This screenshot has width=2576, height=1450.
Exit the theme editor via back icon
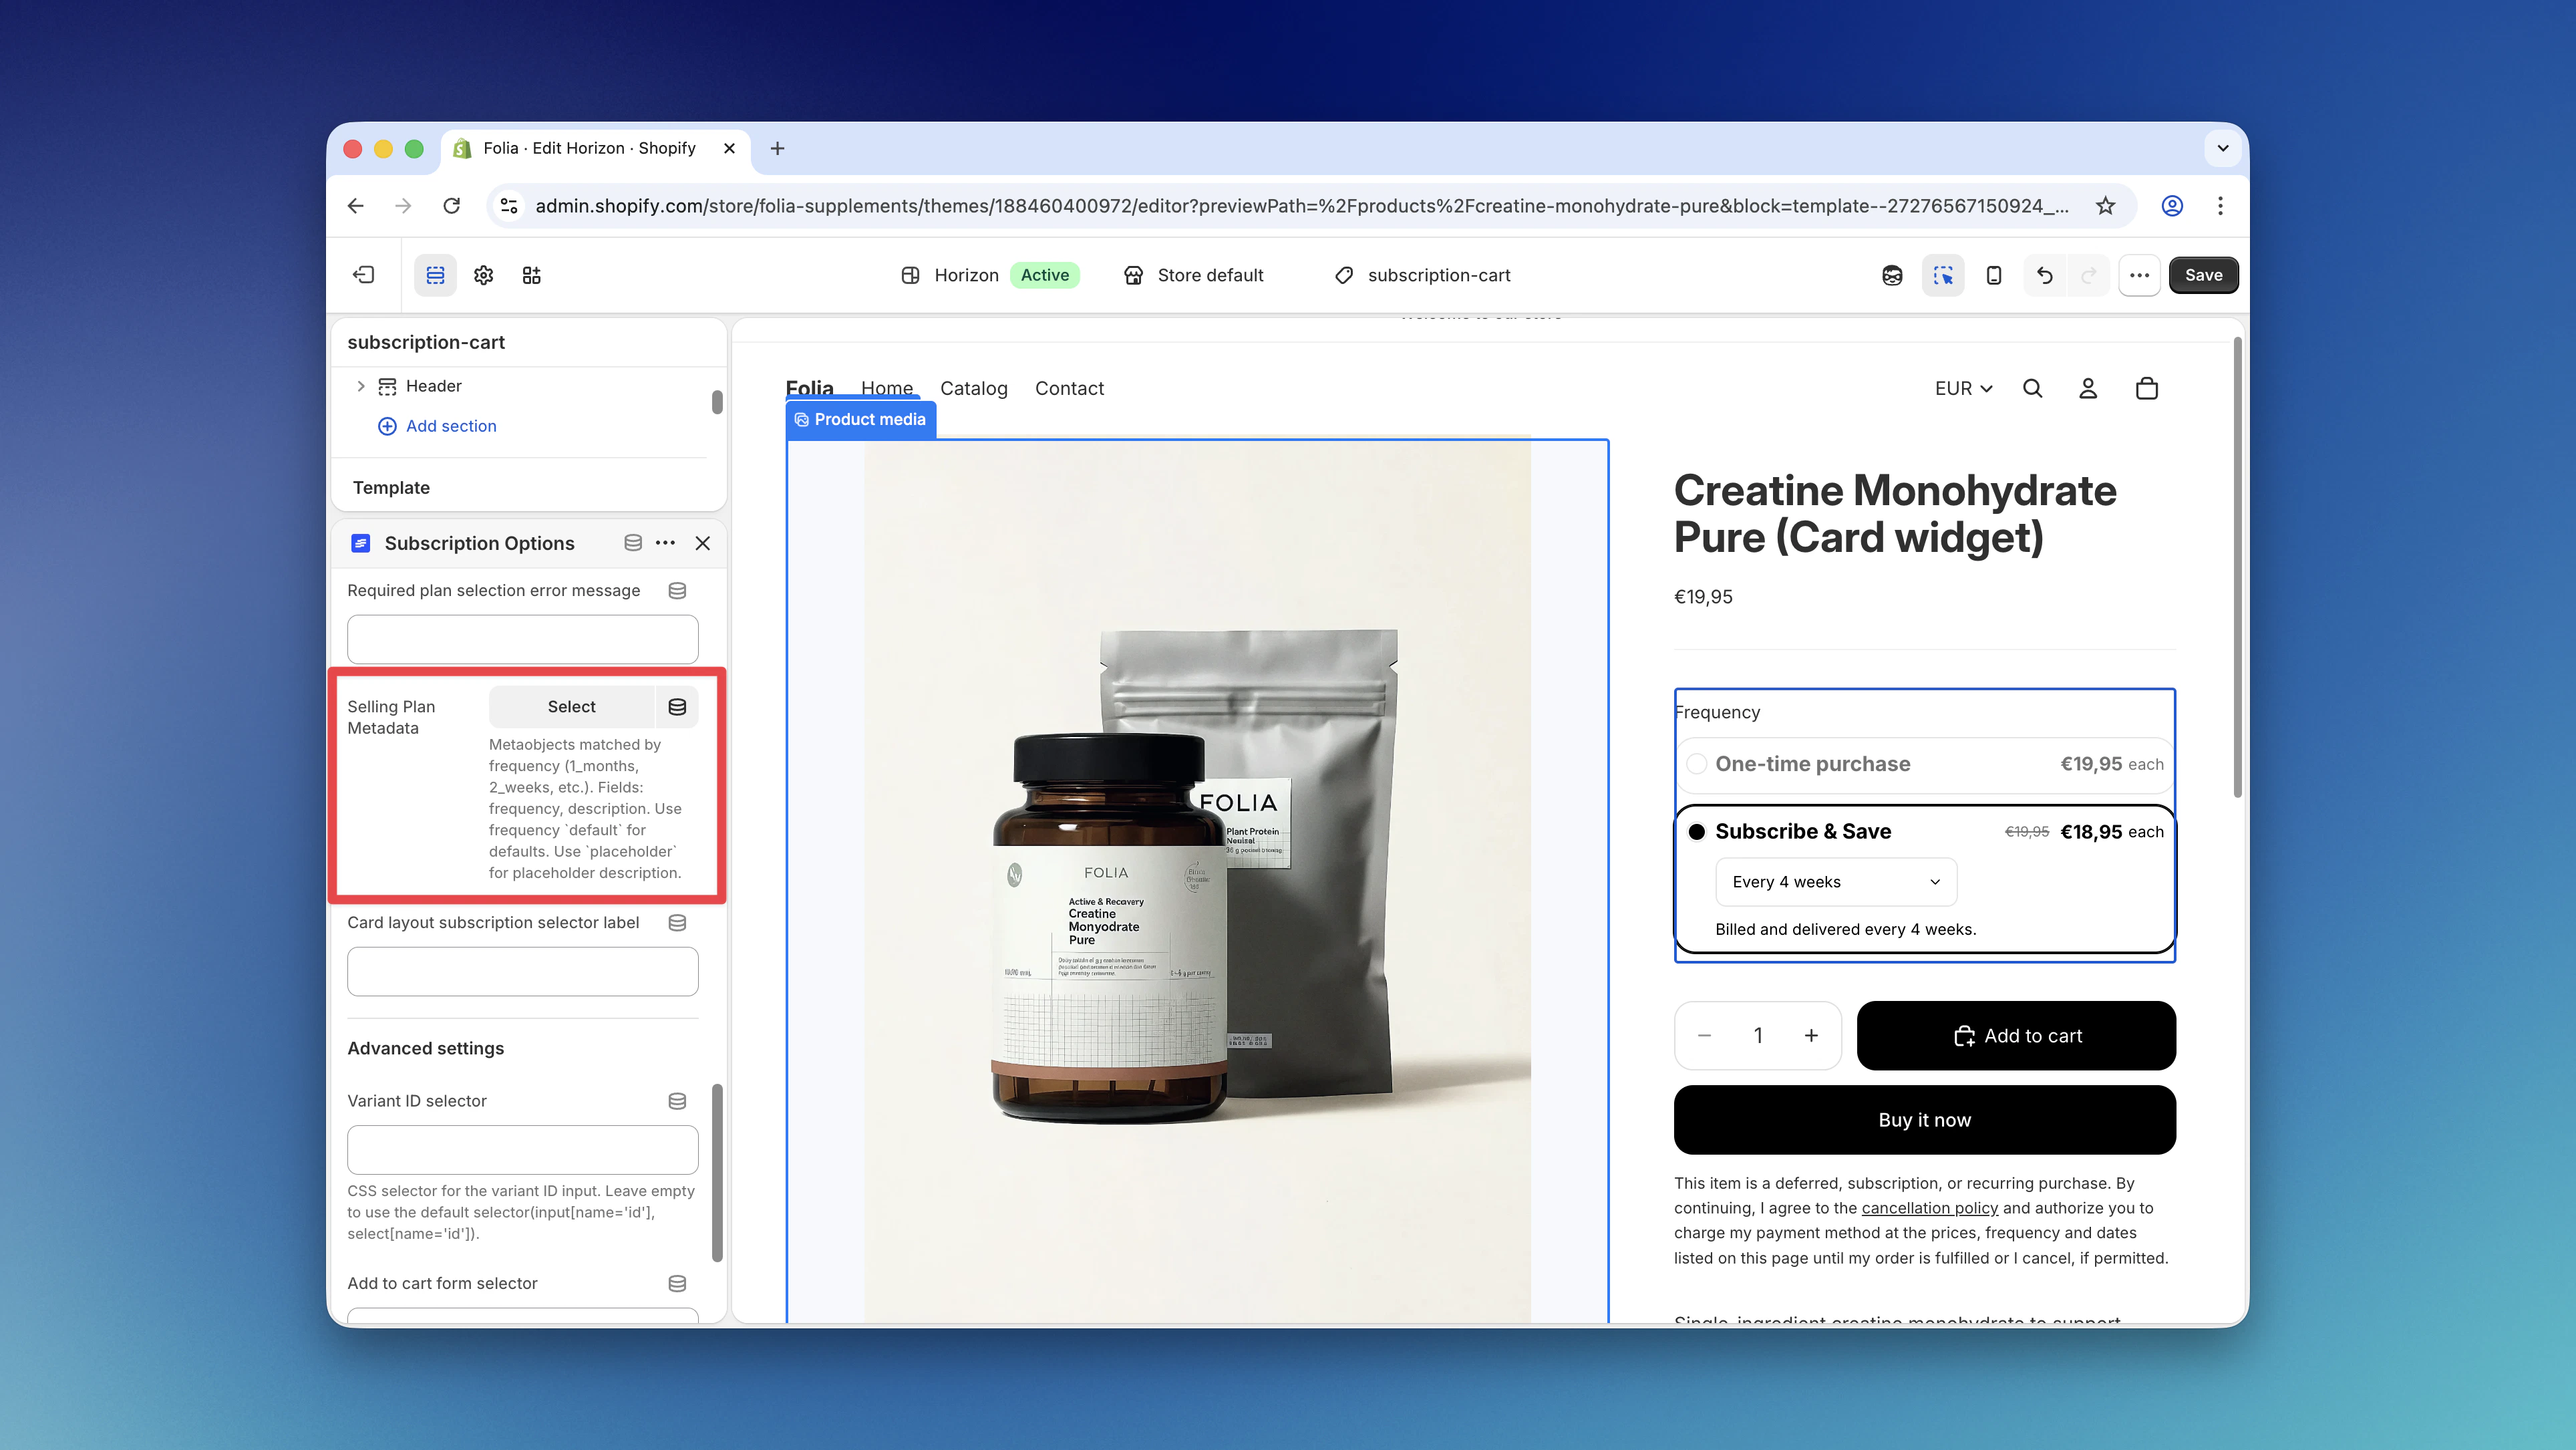coord(364,275)
